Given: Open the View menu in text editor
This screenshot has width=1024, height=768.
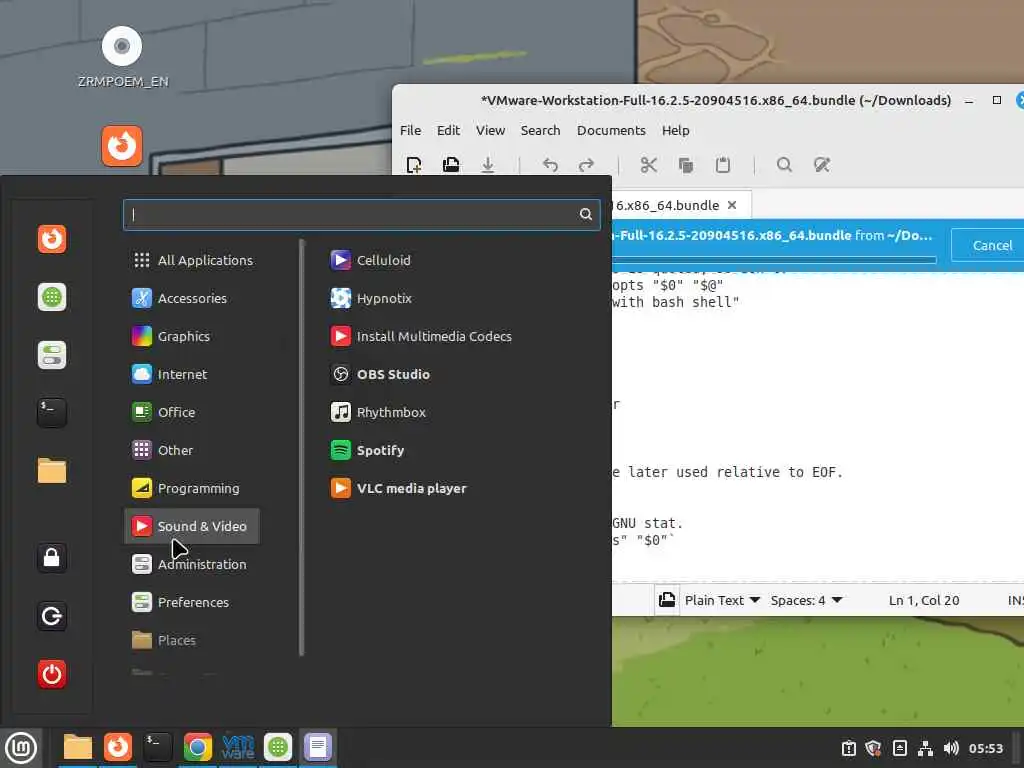Looking at the screenshot, I should (490, 130).
